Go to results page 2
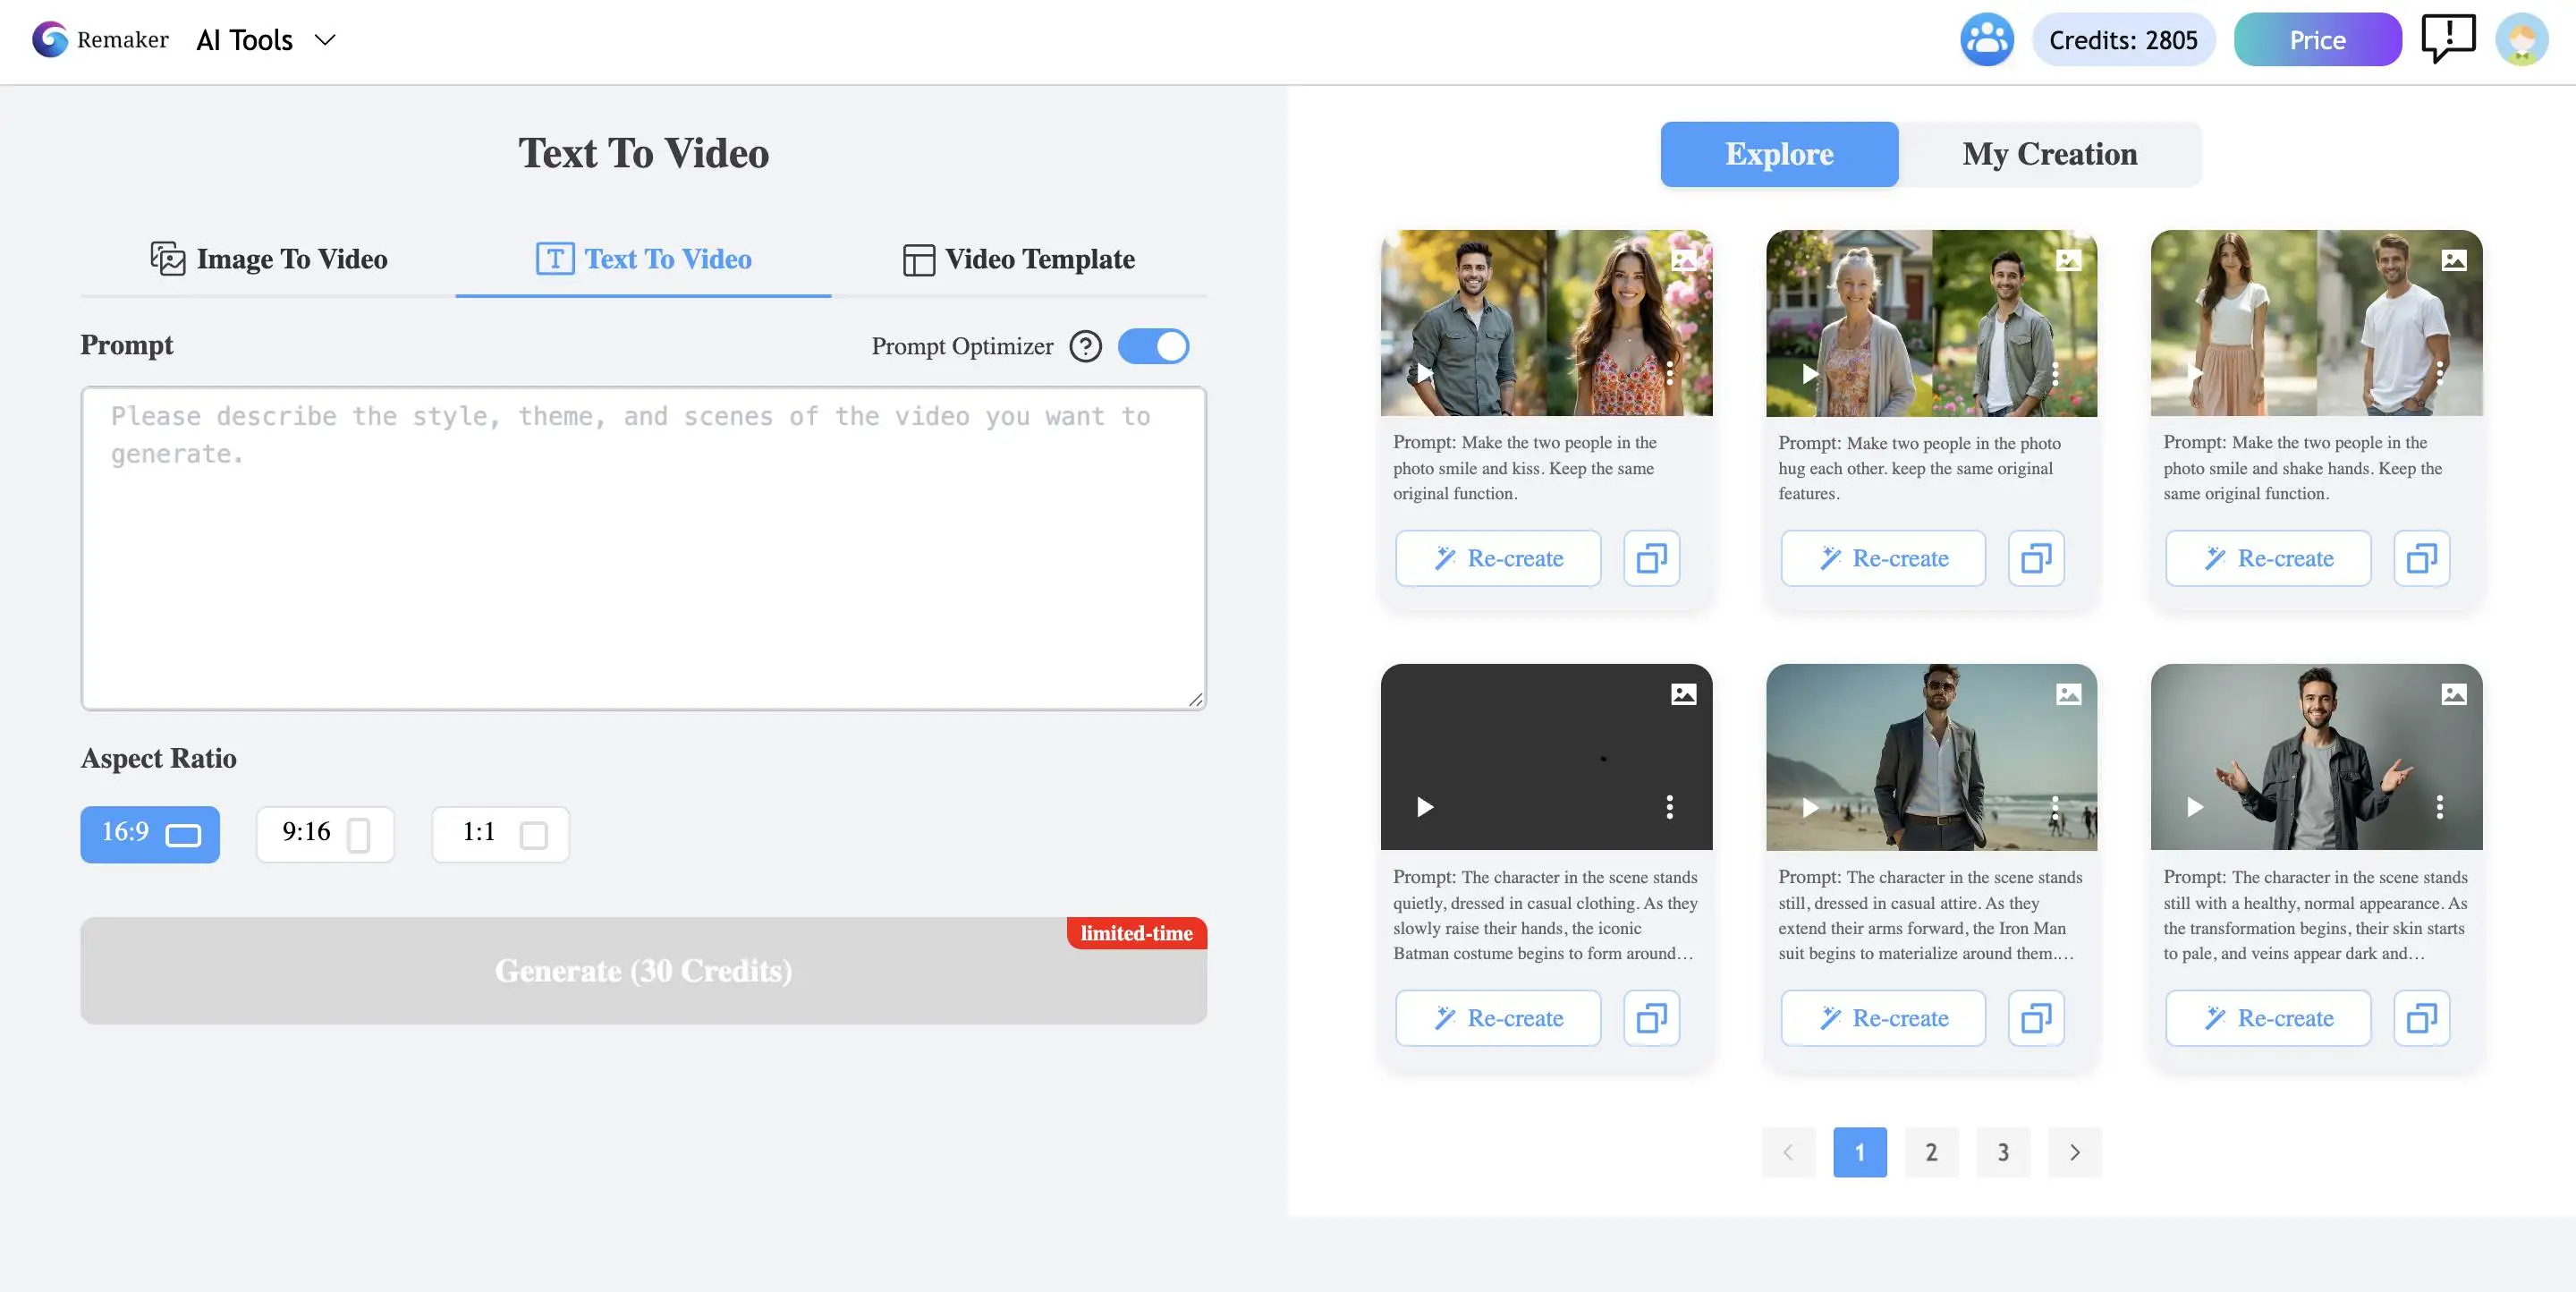Image resolution: width=2576 pixels, height=1292 pixels. click(x=1931, y=1152)
